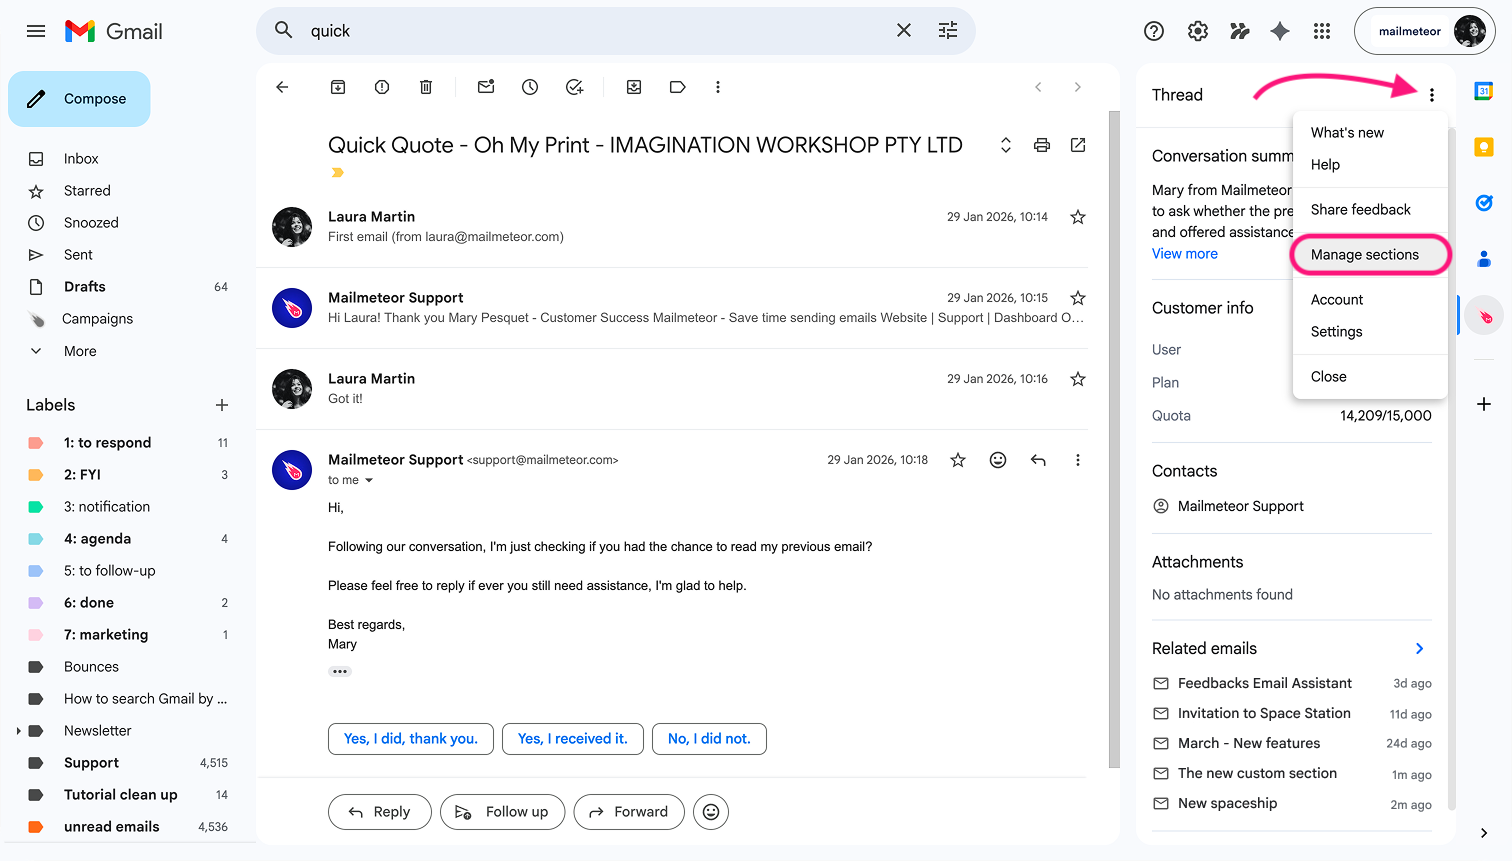Delete the open email thread

[x=425, y=87]
